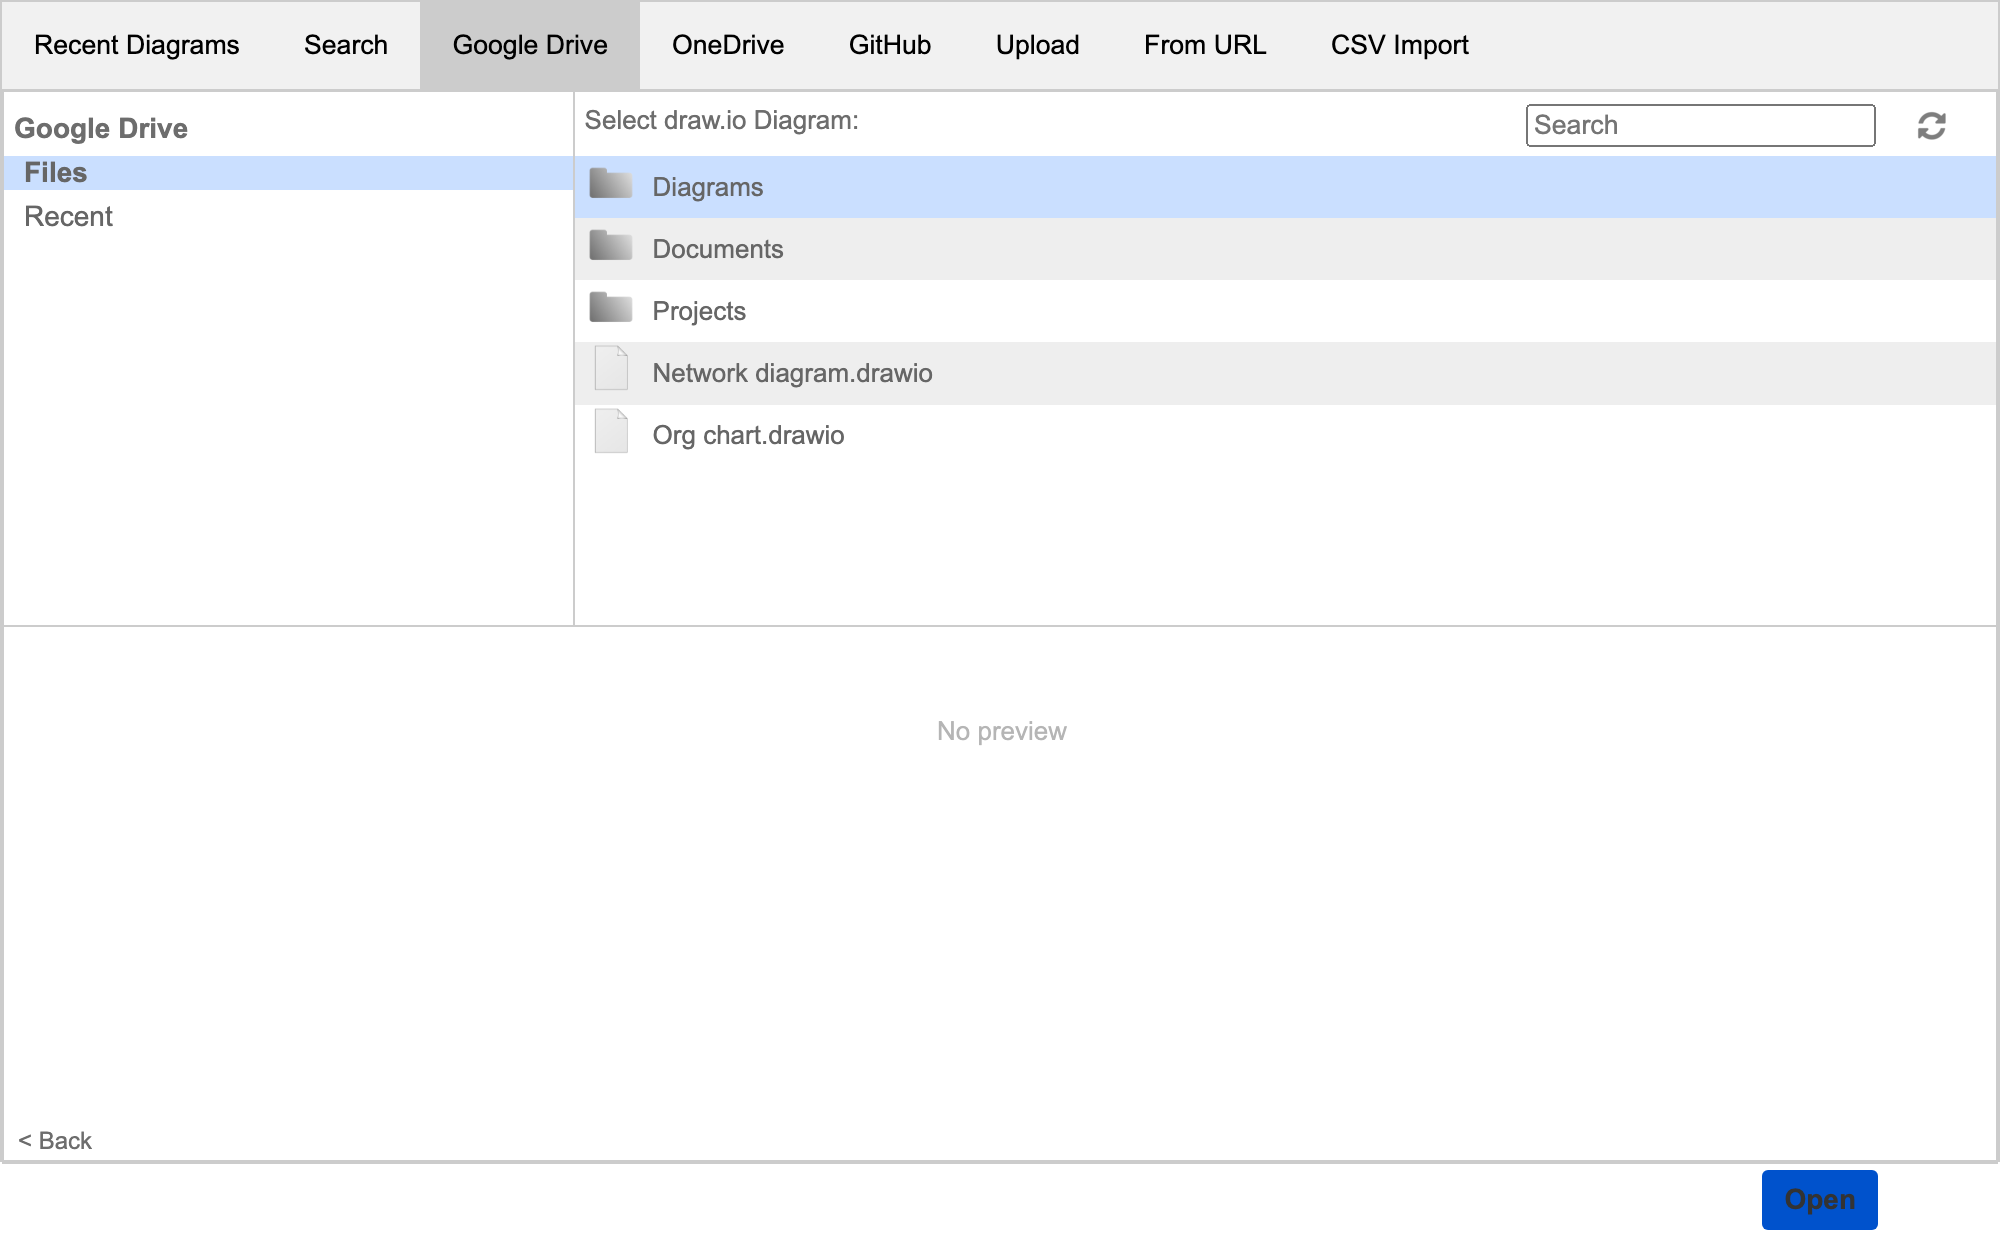Image resolution: width=2000 pixels, height=1240 pixels.
Task: Open the From URL tab
Action: (x=1205, y=45)
